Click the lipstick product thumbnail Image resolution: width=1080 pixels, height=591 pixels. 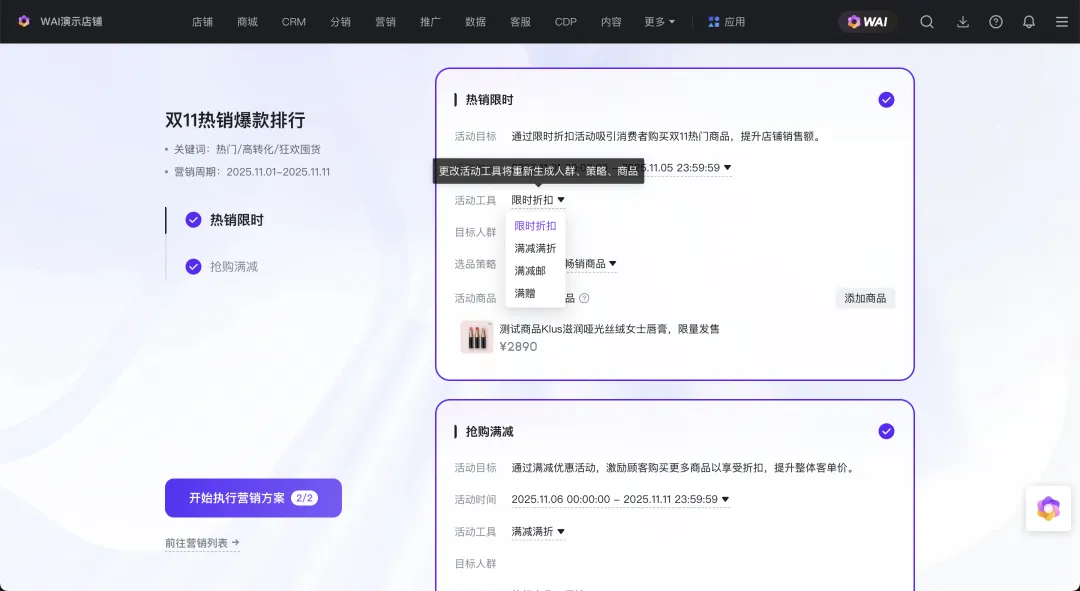[477, 337]
